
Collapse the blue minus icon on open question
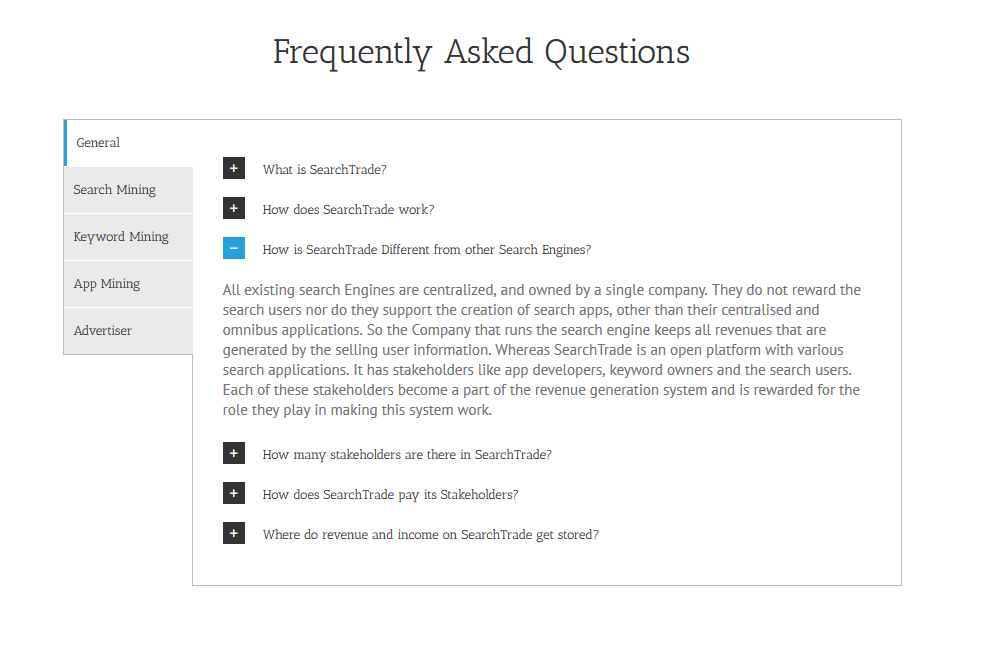pos(234,249)
